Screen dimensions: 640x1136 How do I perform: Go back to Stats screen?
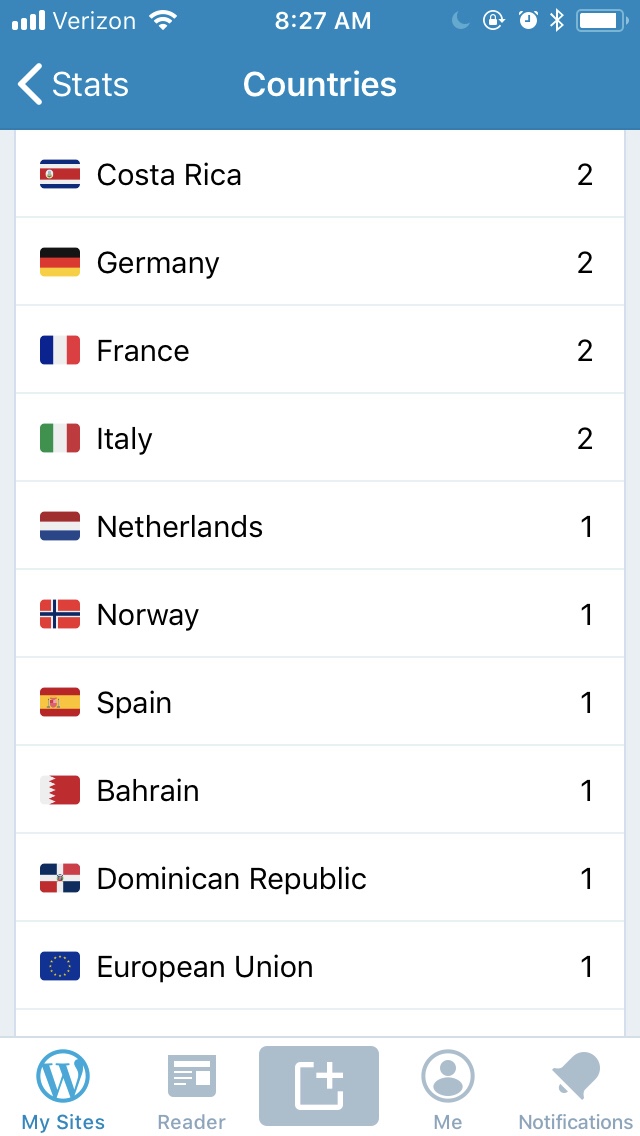pyautogui.click(x=74, y=85)
